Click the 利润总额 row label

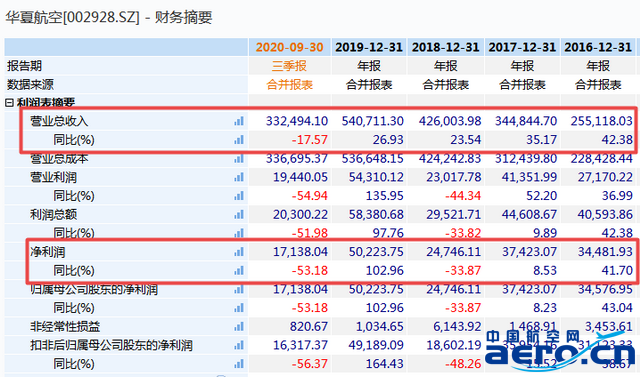pos(53,215)
